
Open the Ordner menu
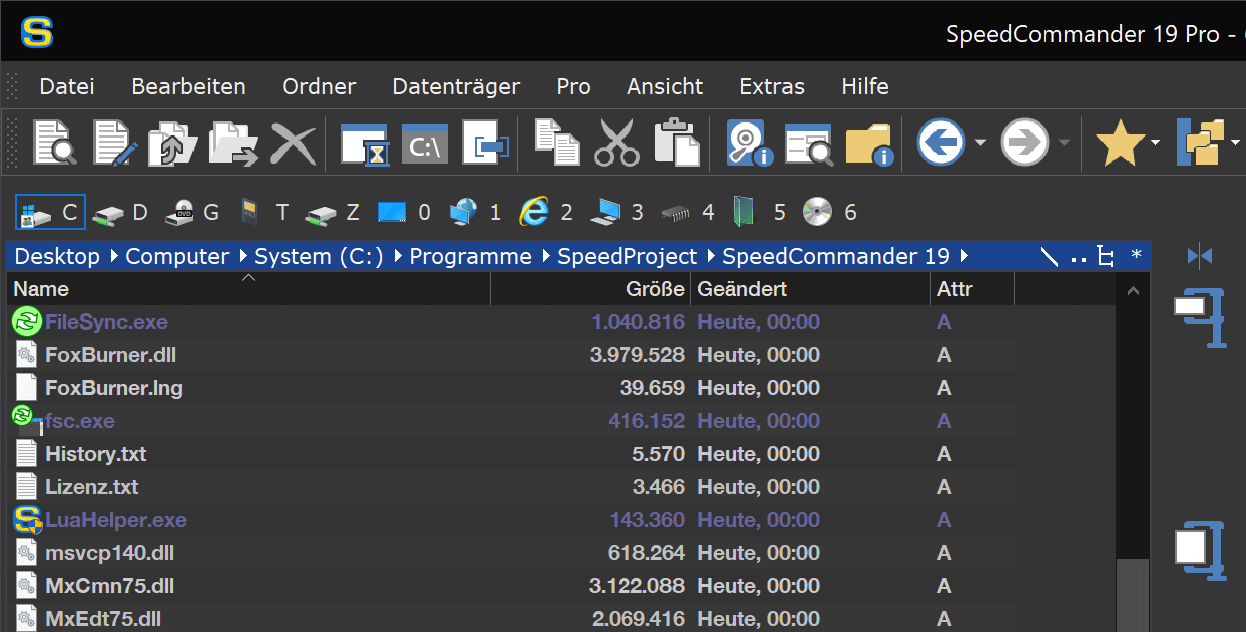coord(319,87)
